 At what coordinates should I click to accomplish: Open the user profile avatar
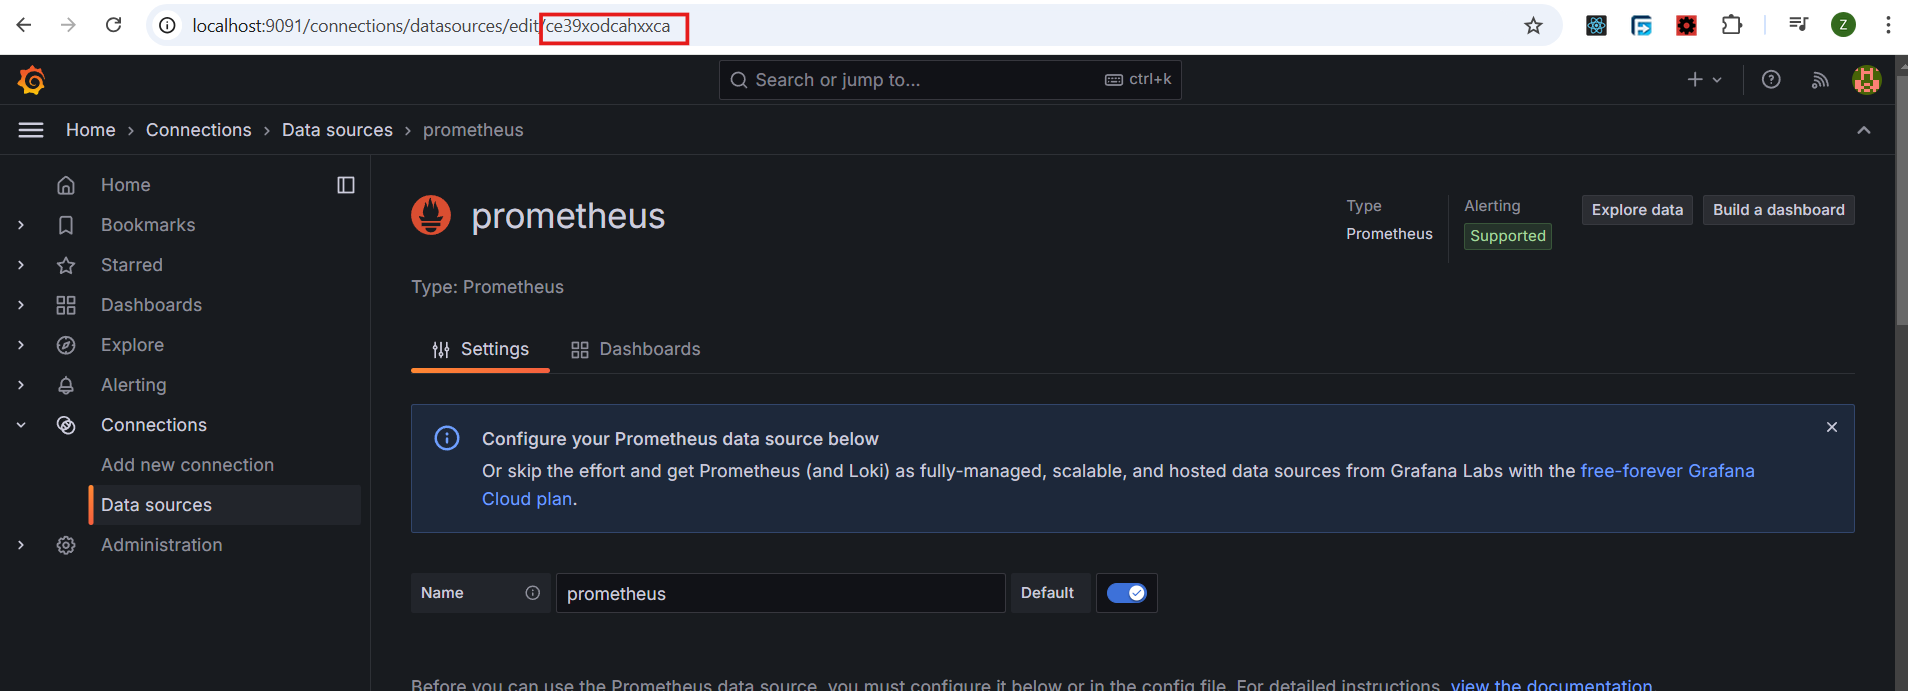tap(1866, 80)
